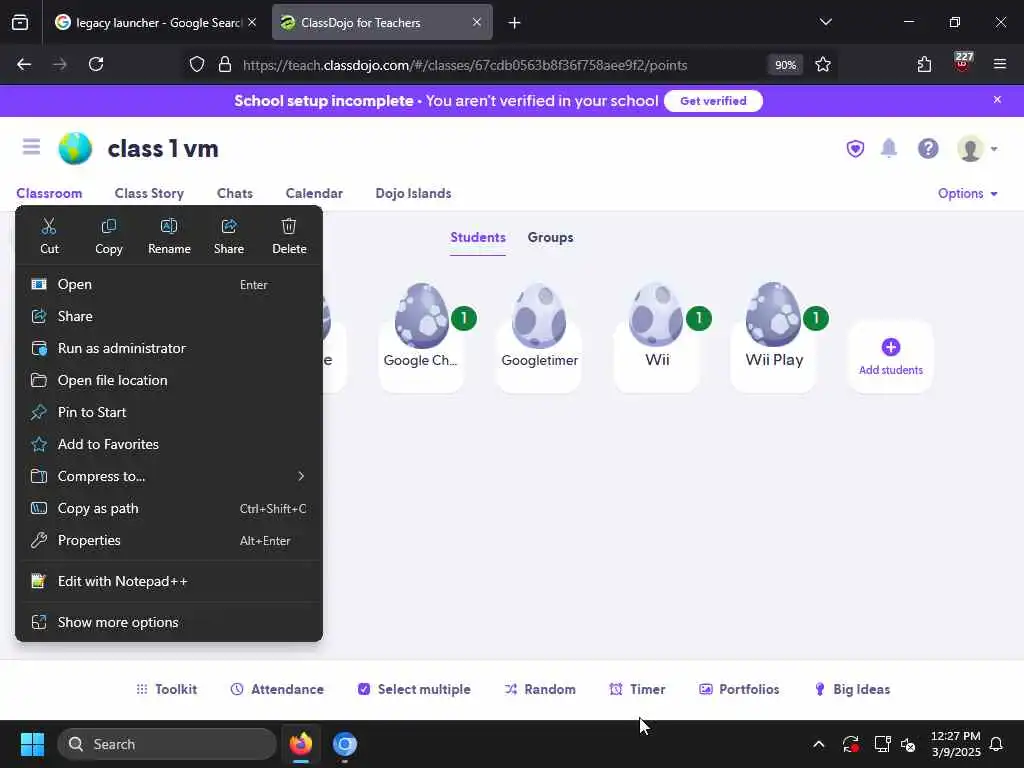Viewport: 1024px width, 768px height.
Task: Switch to the Class Story tab
Action: pyautogui.click(x=149, y=193)
